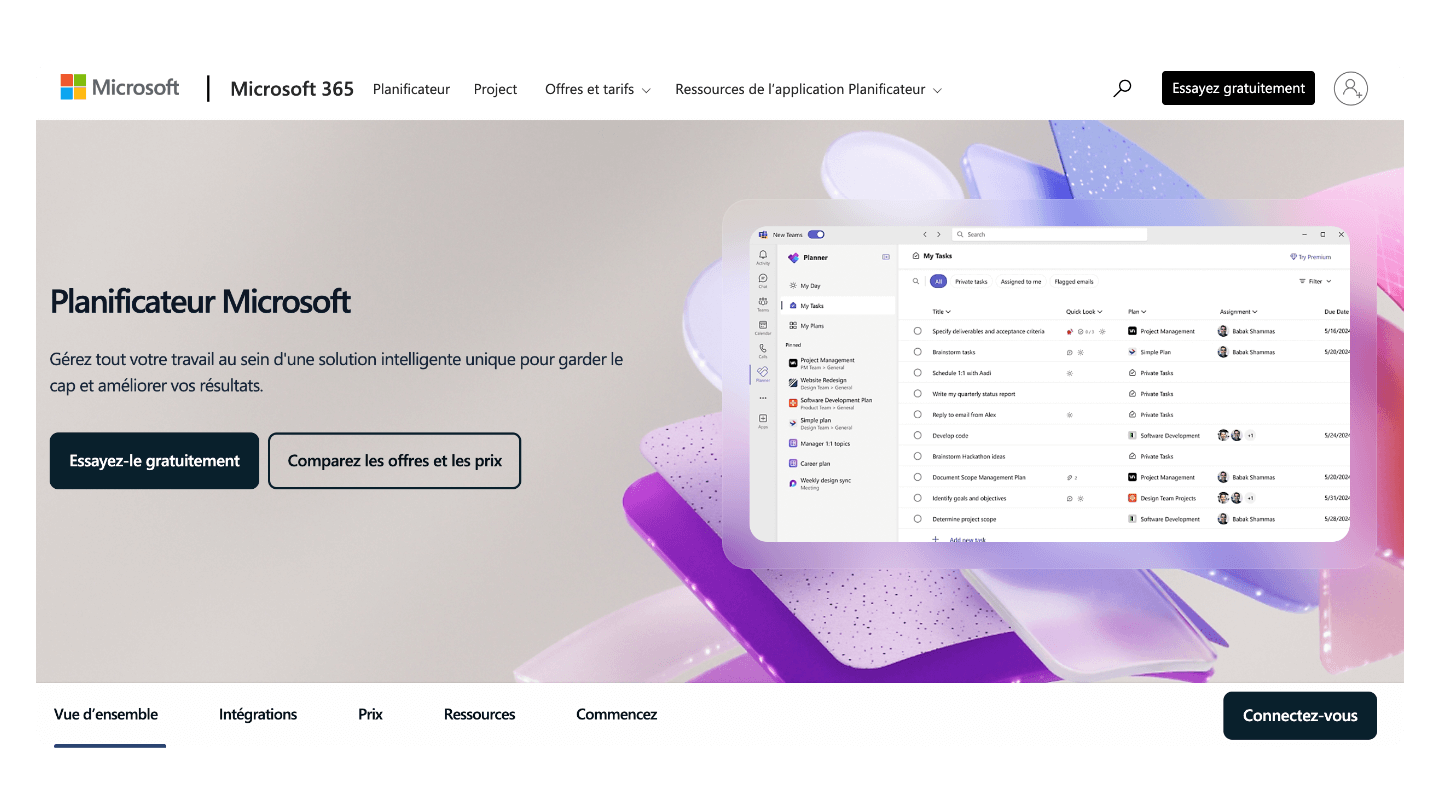Mark 'Specify deliverables and acceptance criteria' complete
1440x810 pixels.
[918, 331]
